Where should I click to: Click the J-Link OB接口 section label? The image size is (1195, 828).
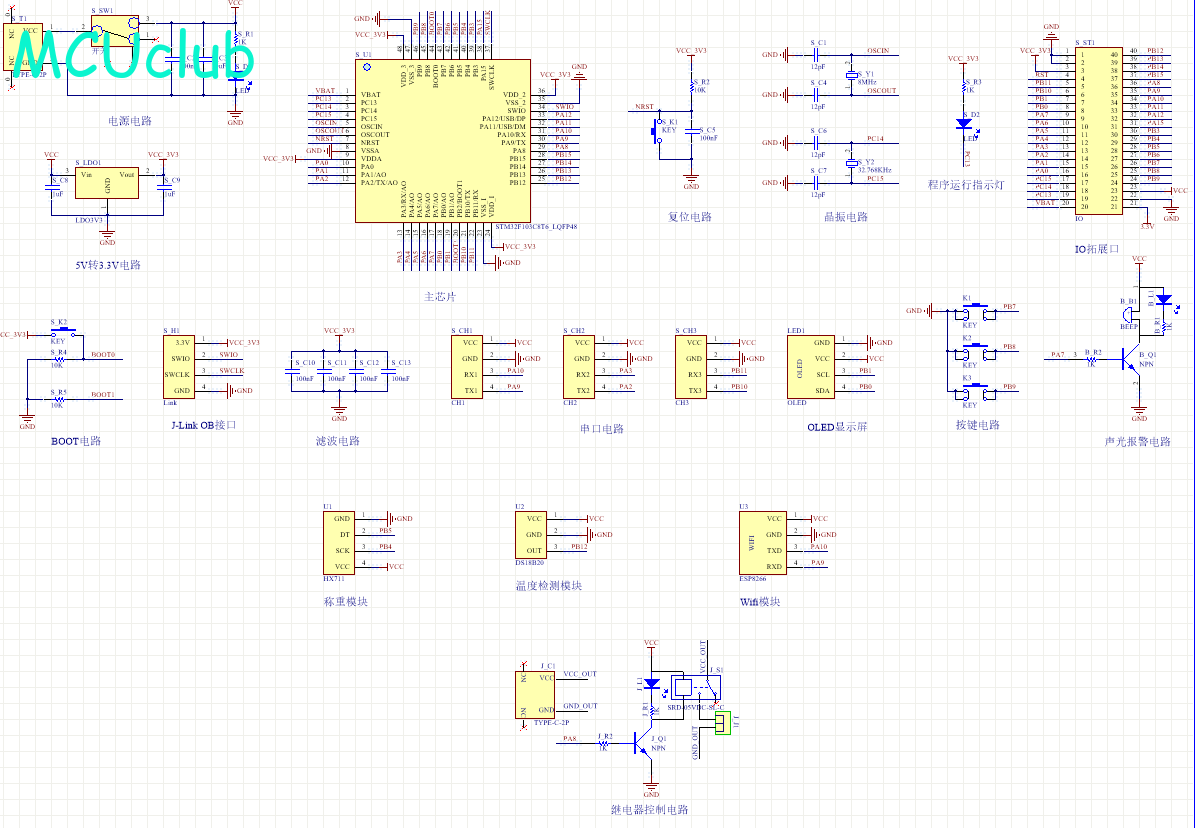coord(203,425)
